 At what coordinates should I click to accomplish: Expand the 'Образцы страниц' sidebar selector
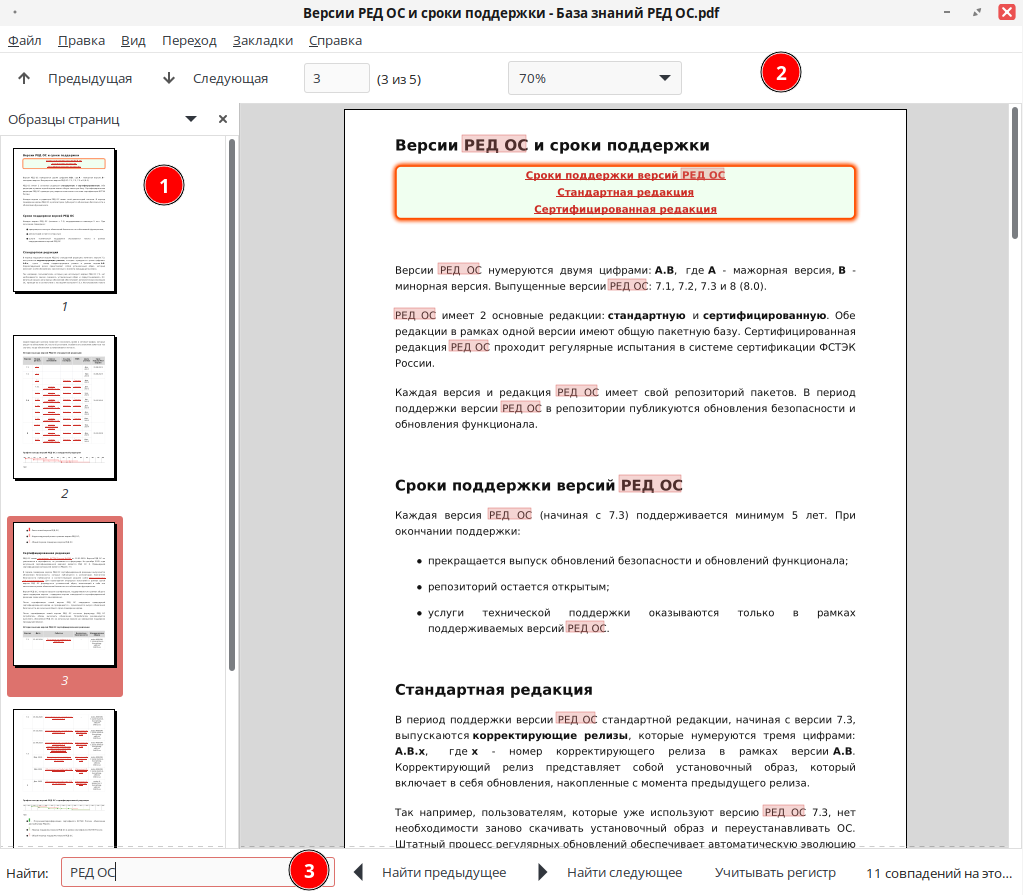(x=191, y=119)
